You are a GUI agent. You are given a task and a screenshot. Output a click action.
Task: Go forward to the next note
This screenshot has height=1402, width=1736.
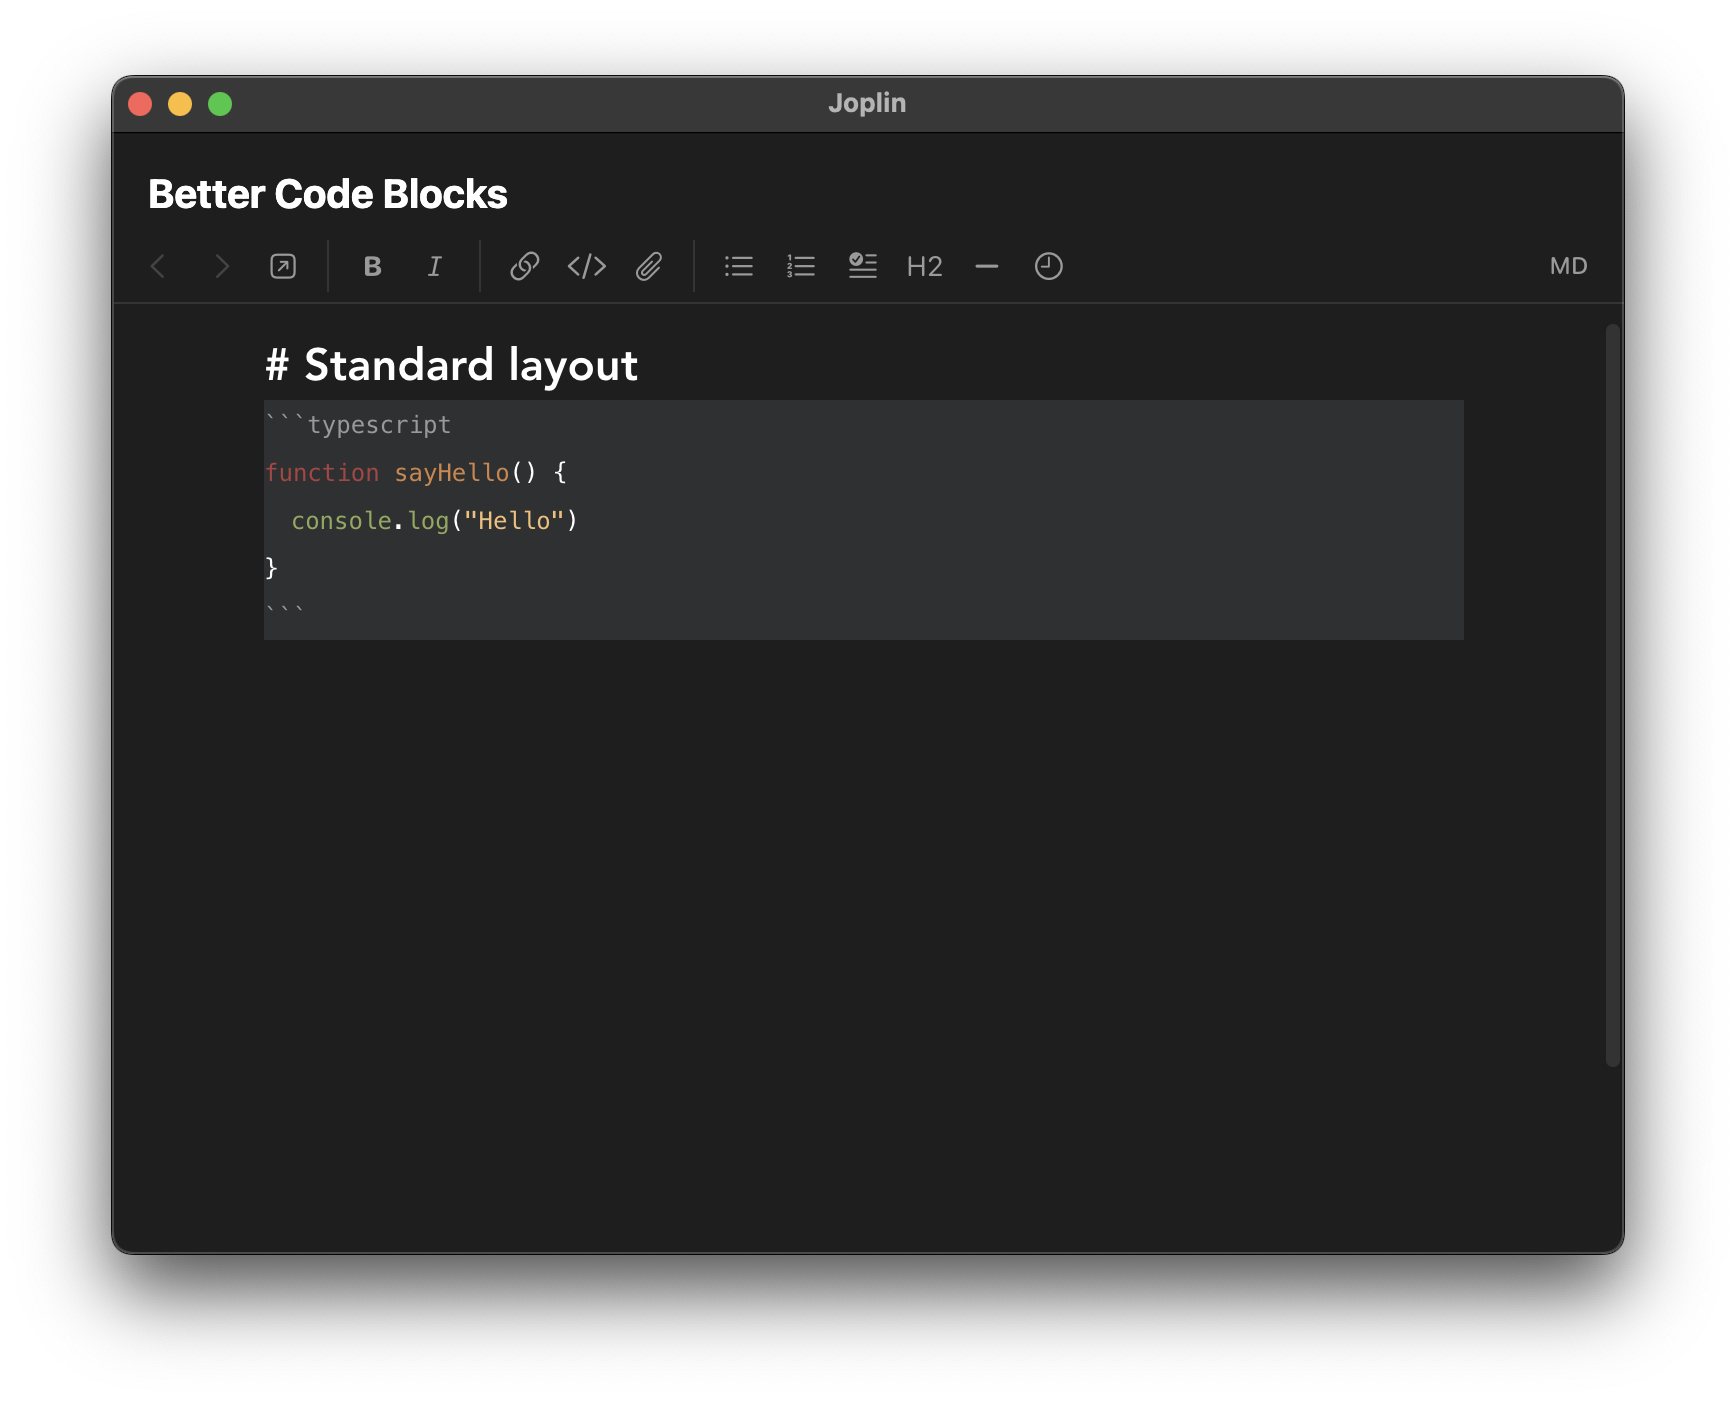221,266
